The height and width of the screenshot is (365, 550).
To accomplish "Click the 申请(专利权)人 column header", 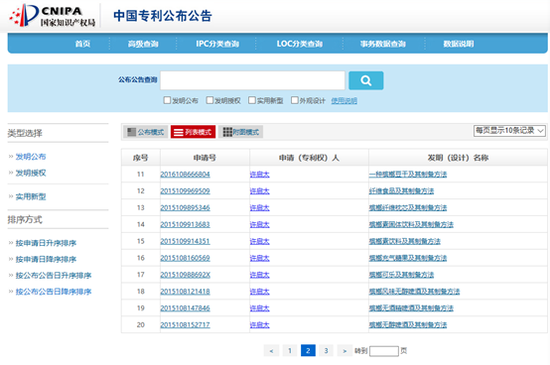I will pos(309,158).
